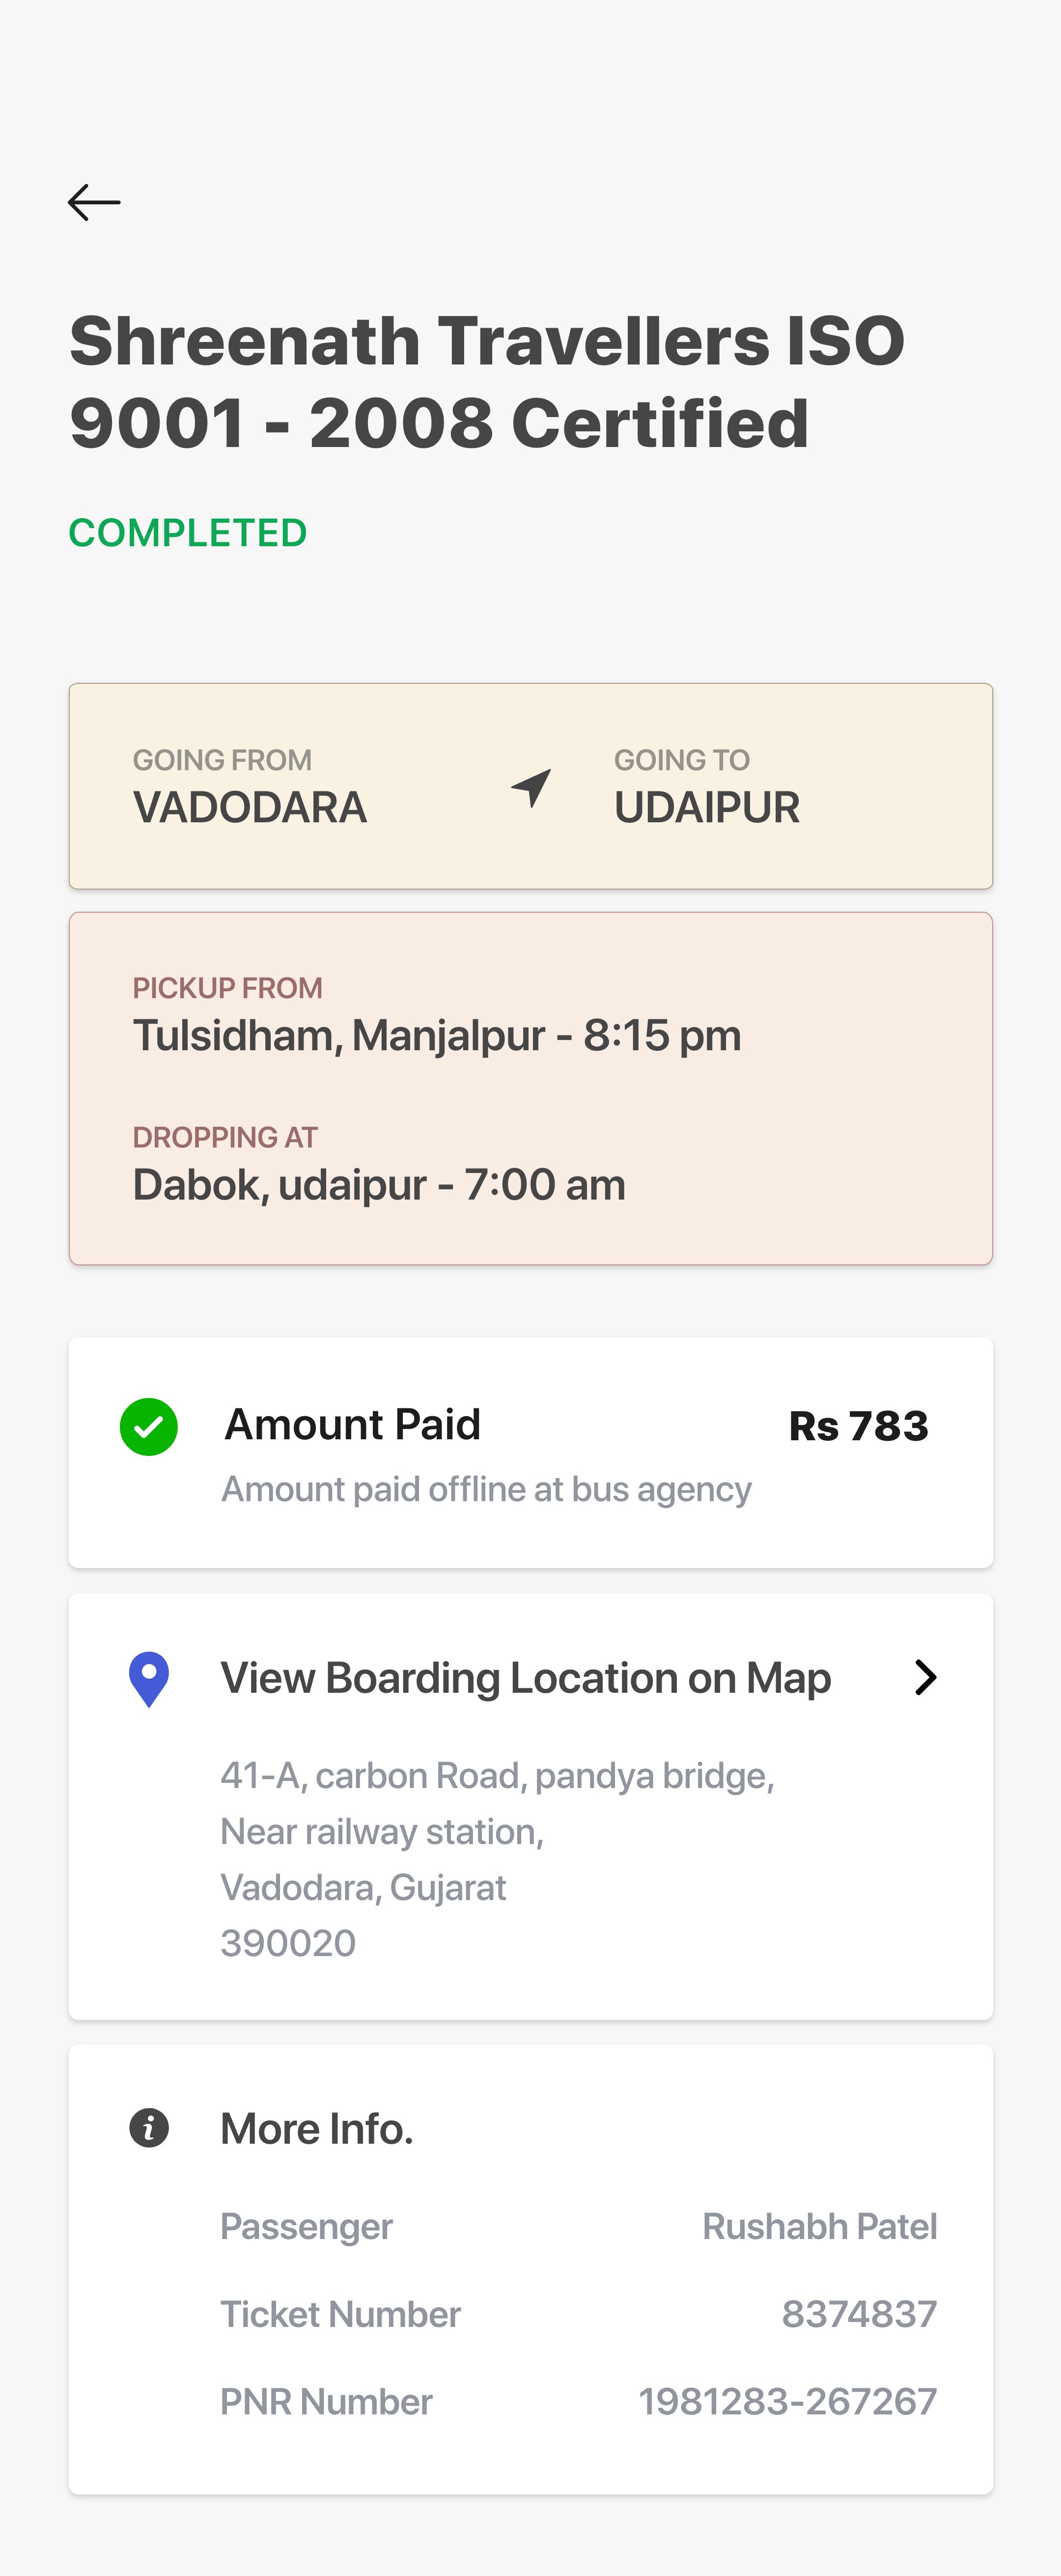Click the route direction arrow icon
The width and height of the screenshot is (1061, 2576).
[x=531, y=787]
